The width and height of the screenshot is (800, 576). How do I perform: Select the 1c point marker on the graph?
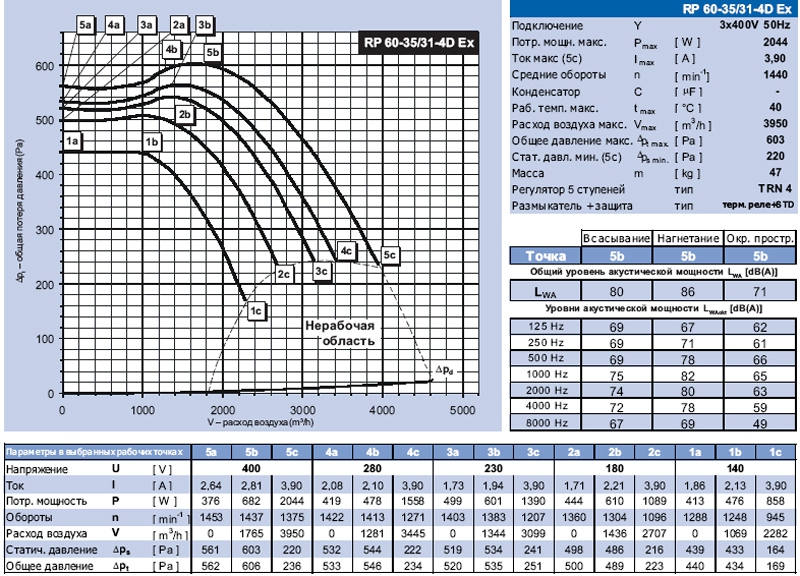coord(256,312)
